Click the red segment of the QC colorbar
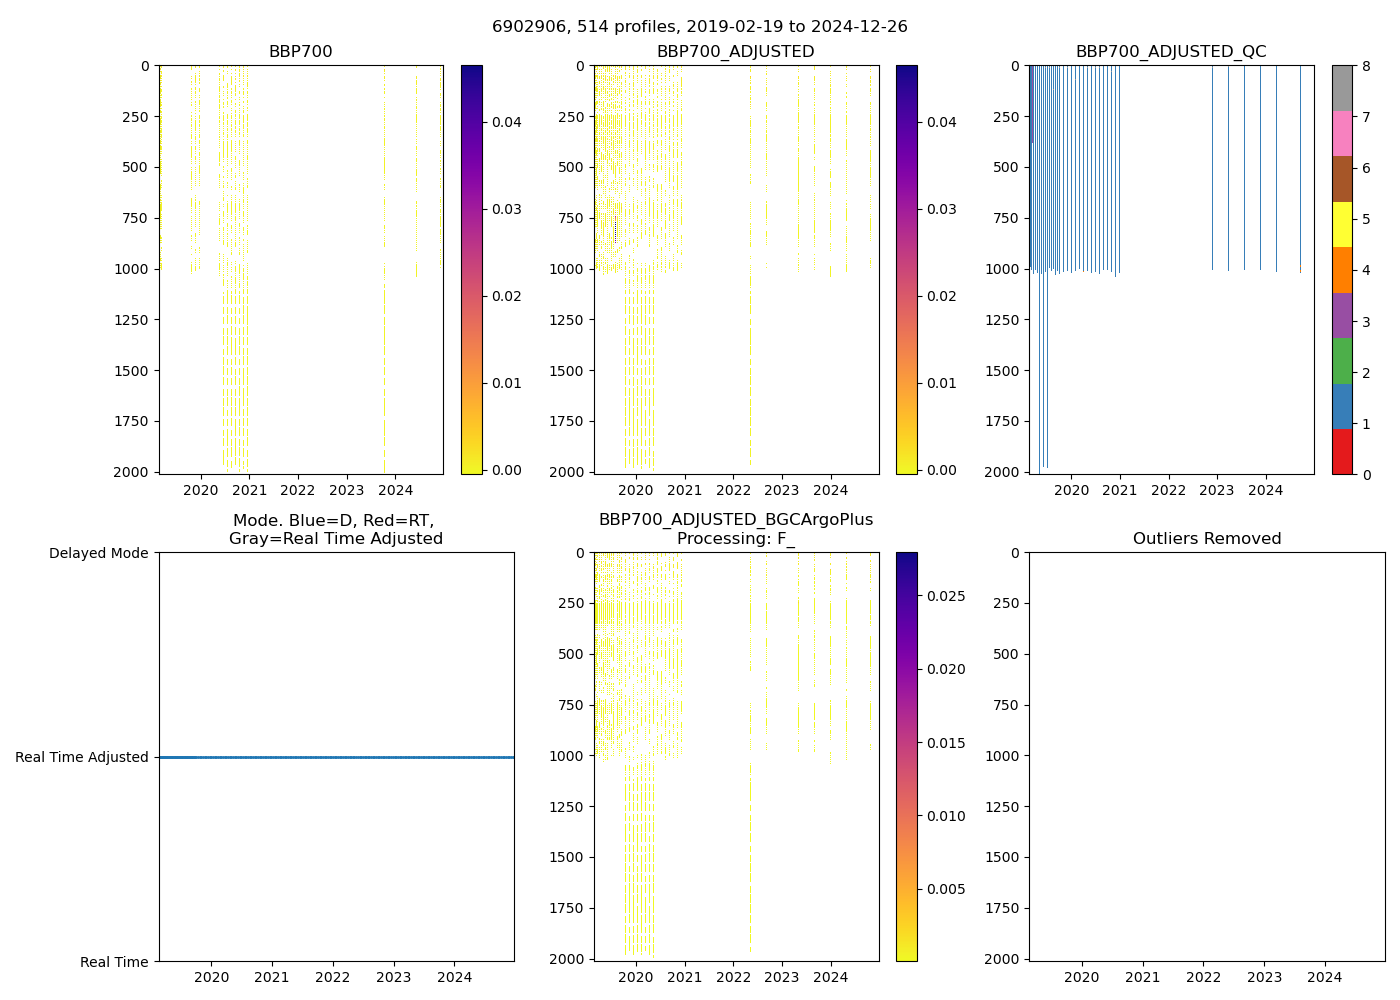Viewport: 1400px width, 1000px height. 1342,451
